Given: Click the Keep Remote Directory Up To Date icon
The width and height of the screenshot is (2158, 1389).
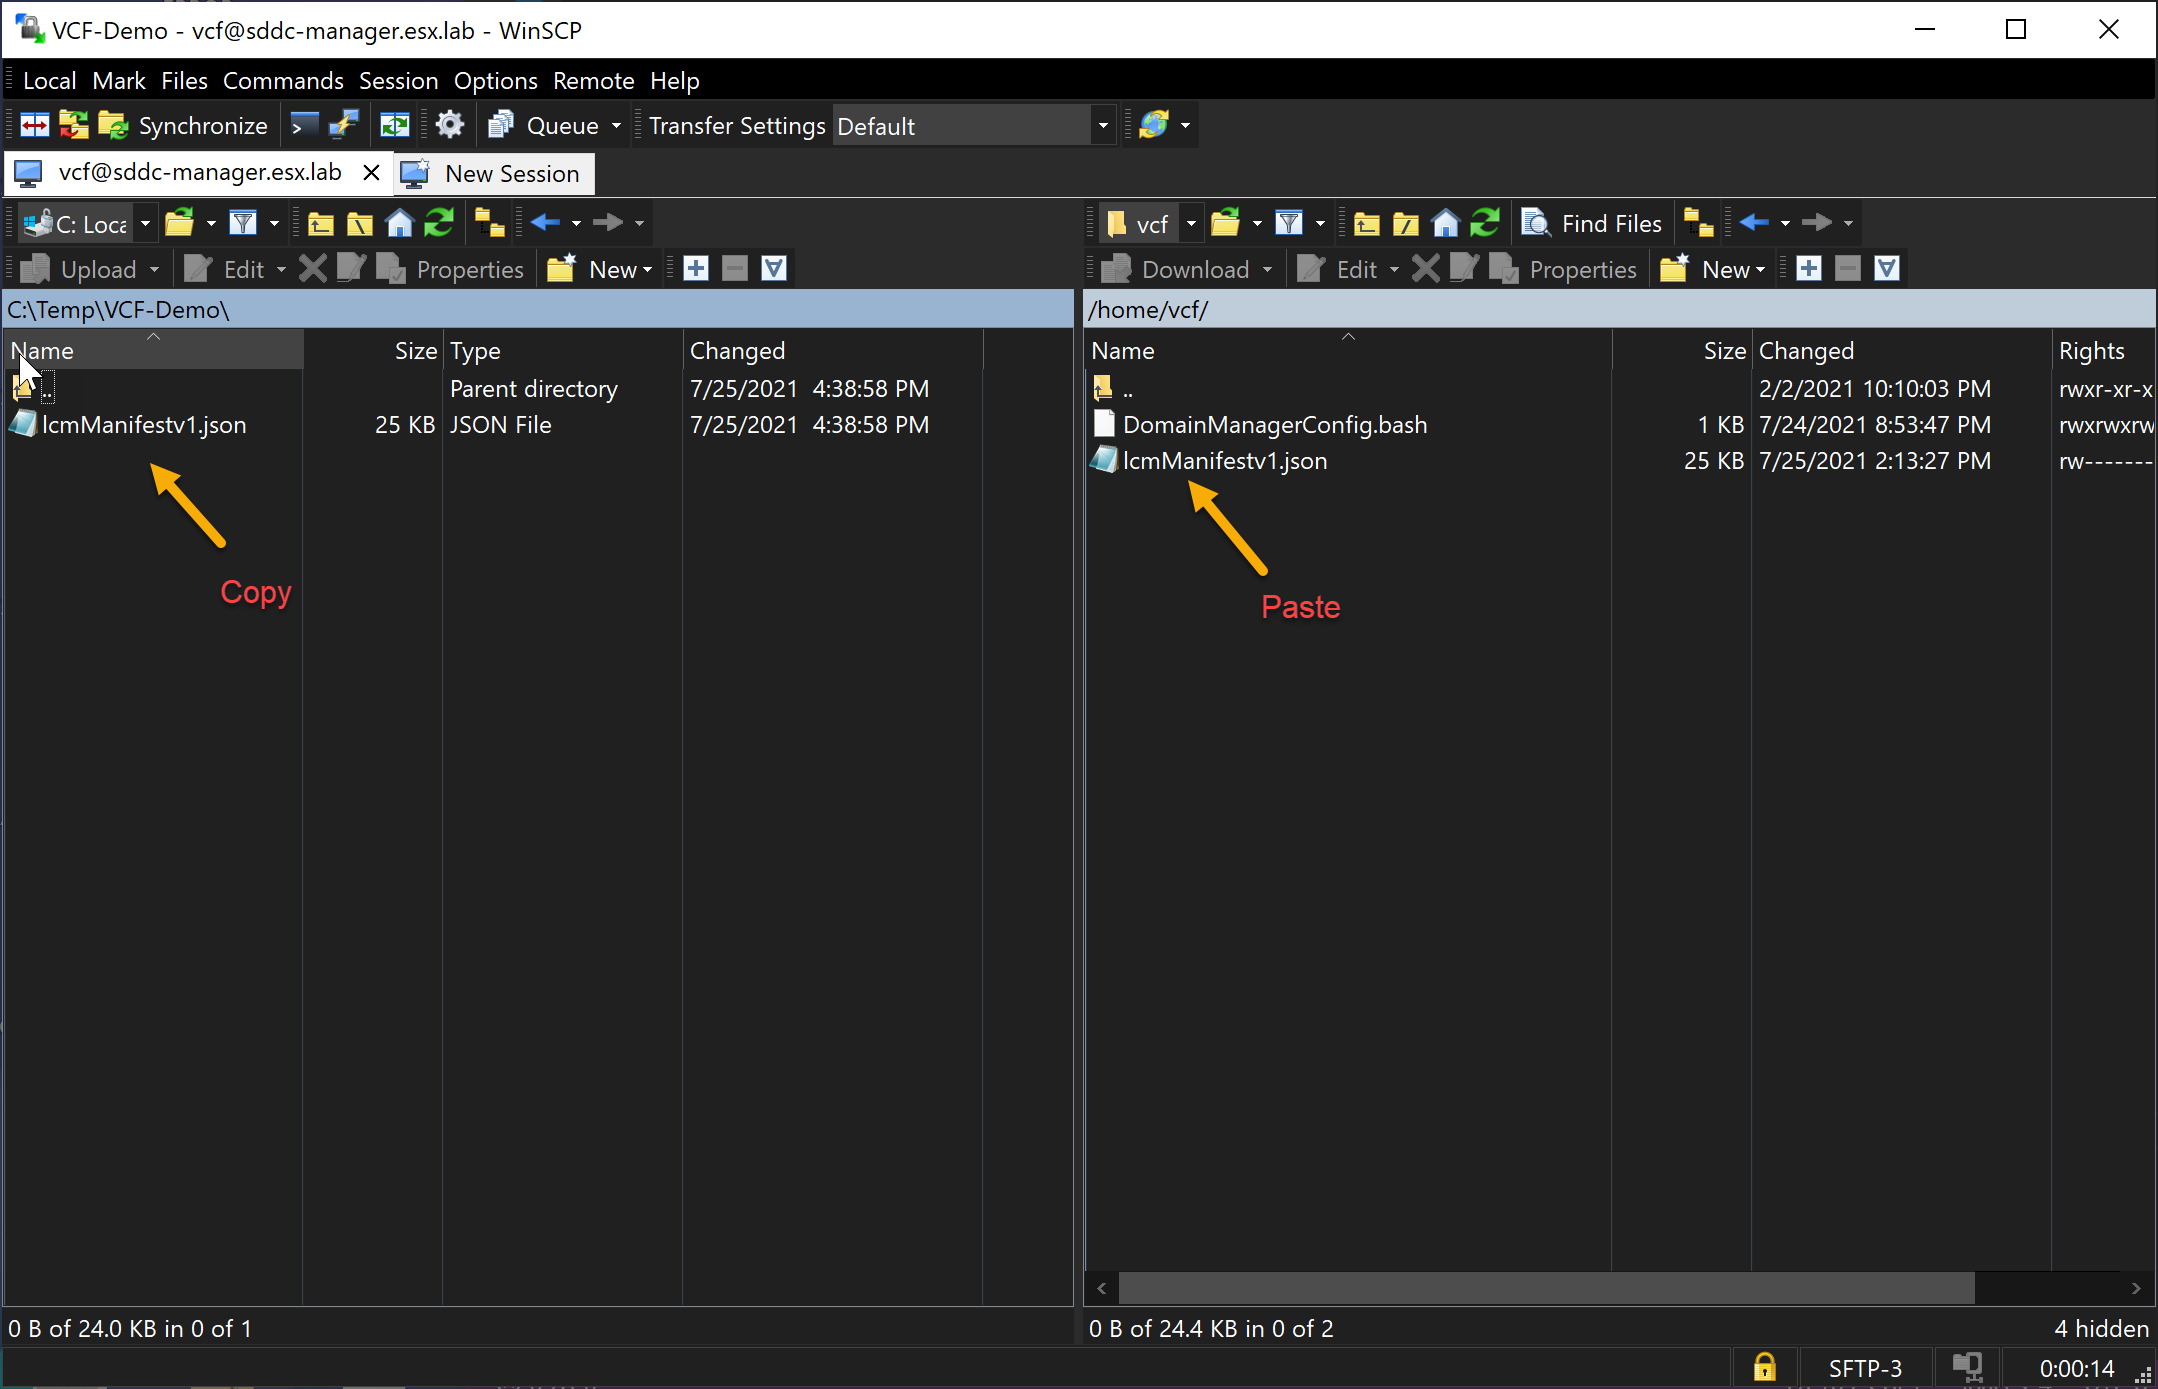Looking at the screenshot, I should pyautogui.click(x=395, y=125).
